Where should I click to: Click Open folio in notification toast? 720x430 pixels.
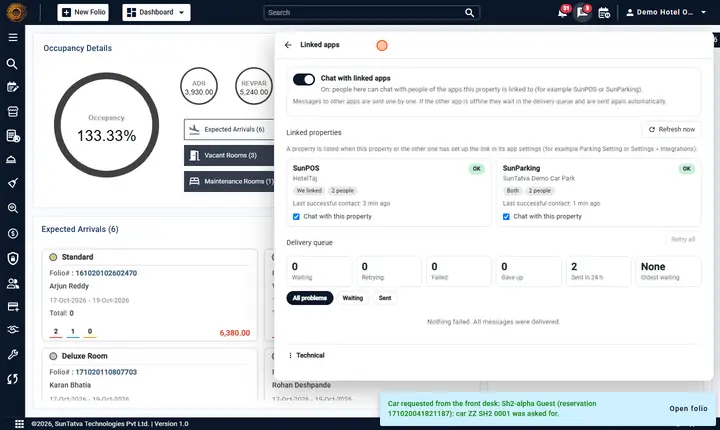(688, 408)
